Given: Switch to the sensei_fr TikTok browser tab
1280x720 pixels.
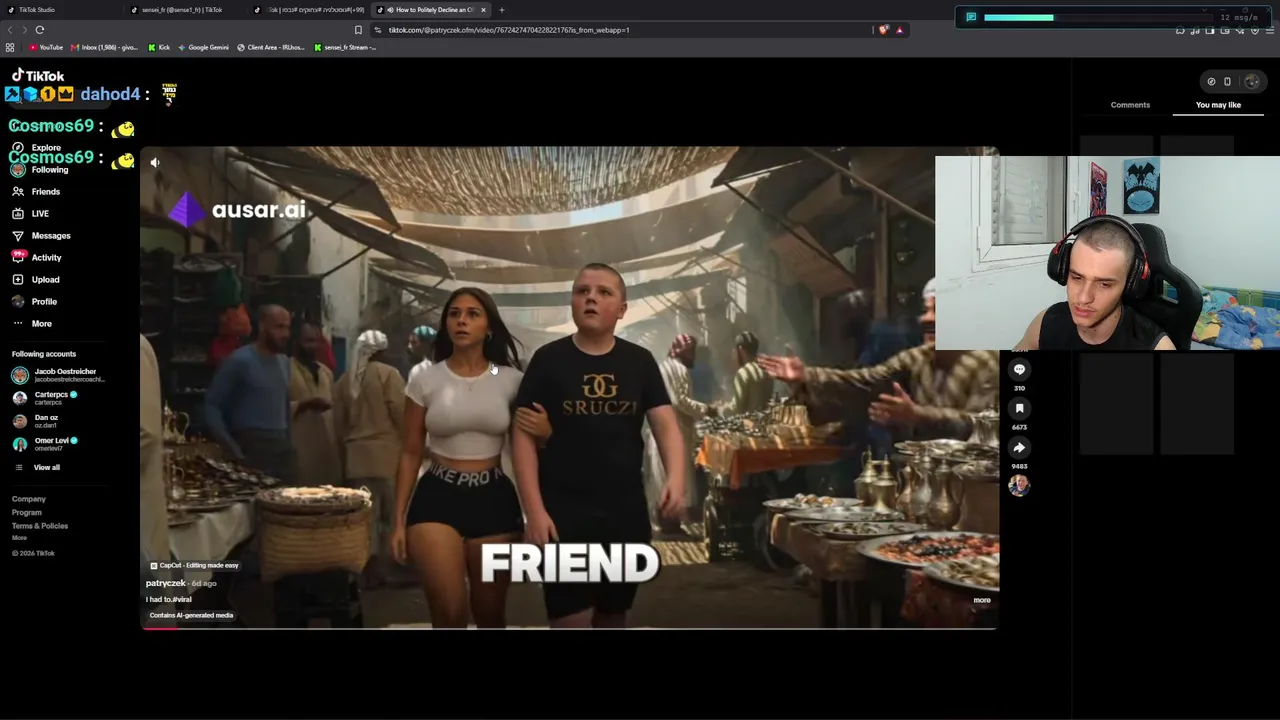Looking at the screenshot, I should (185, 10).
